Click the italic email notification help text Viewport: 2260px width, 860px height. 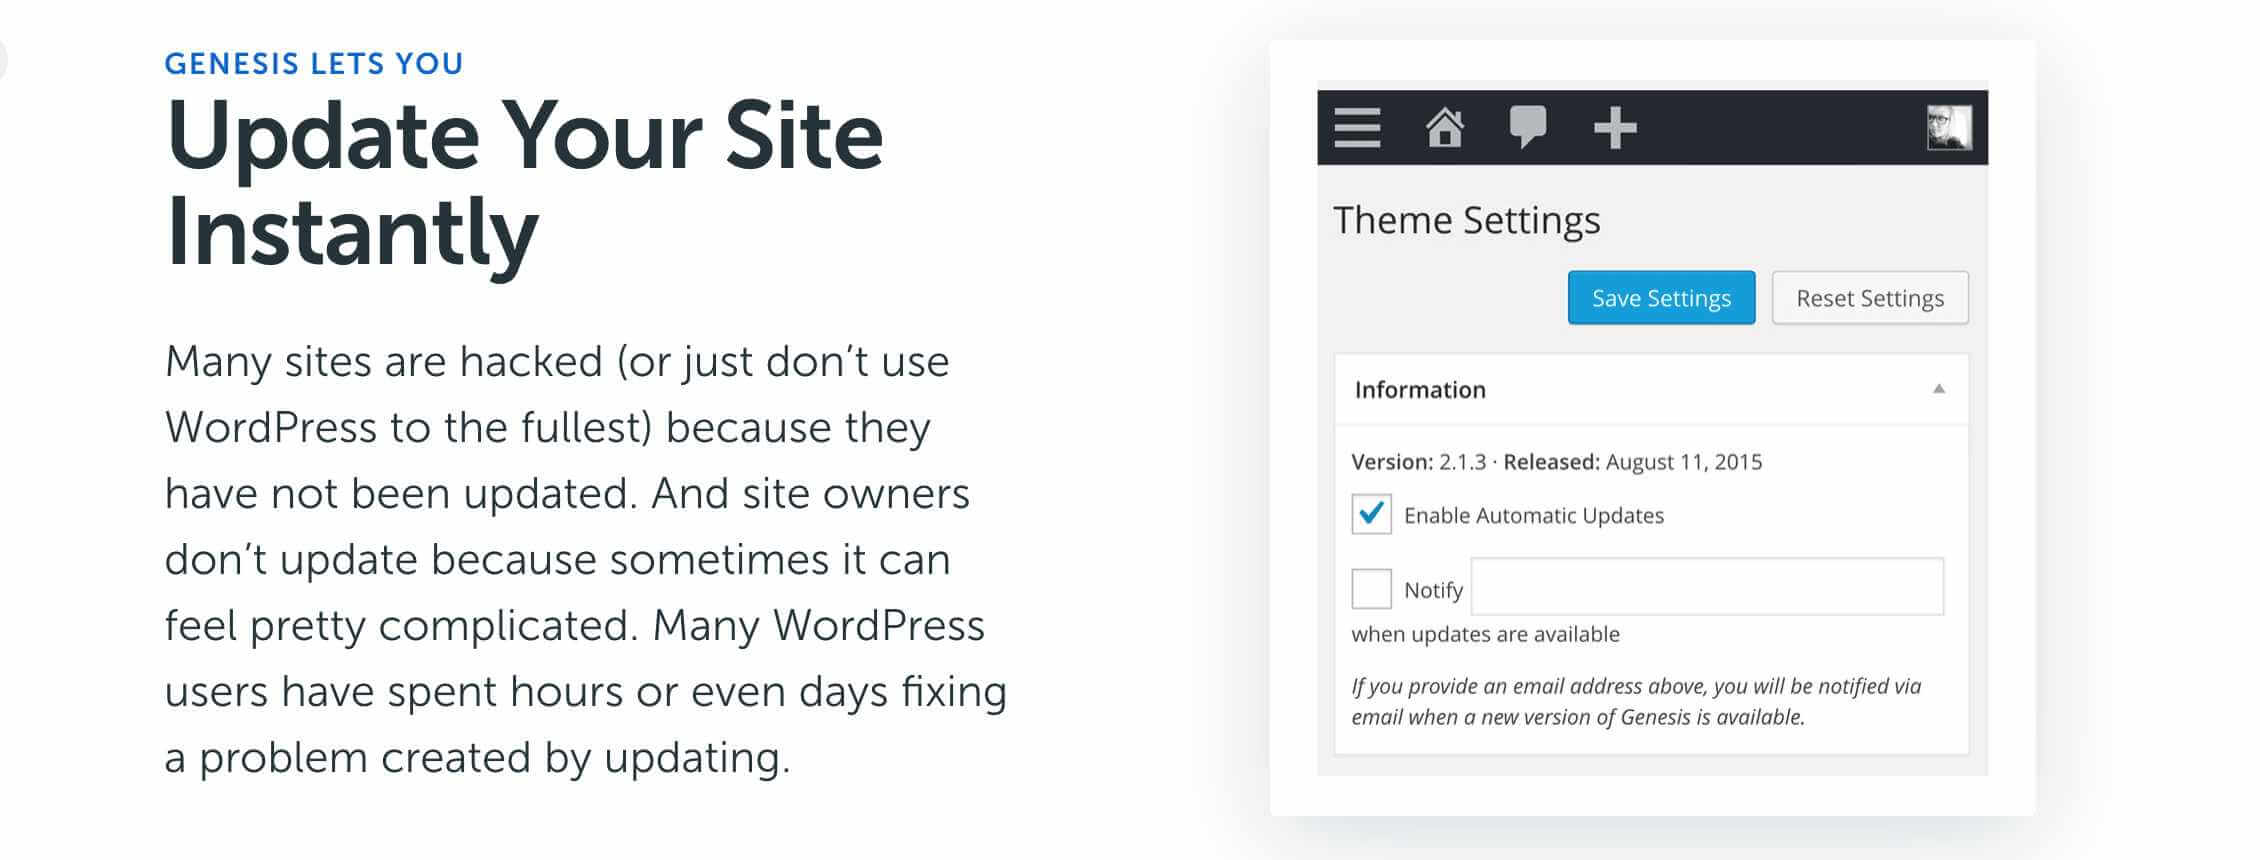[x=1636, y=701]
